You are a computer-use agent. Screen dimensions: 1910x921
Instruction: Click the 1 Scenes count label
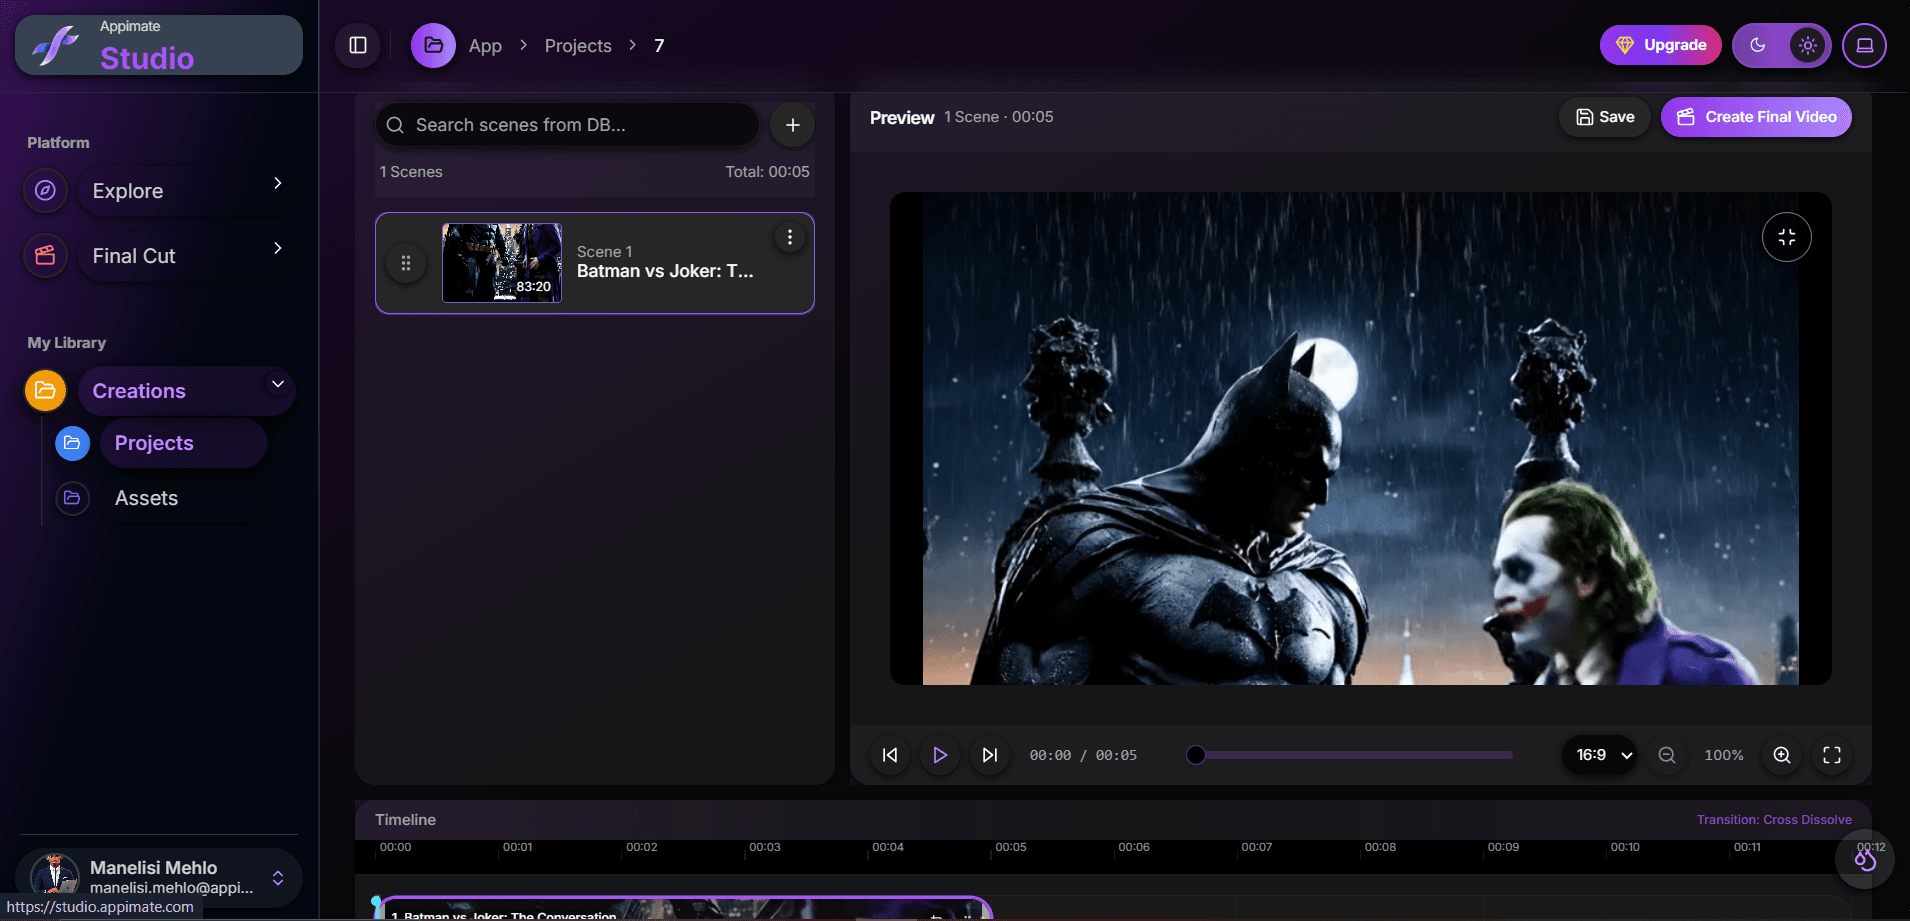pyautogui.click(x=411, y=172)
